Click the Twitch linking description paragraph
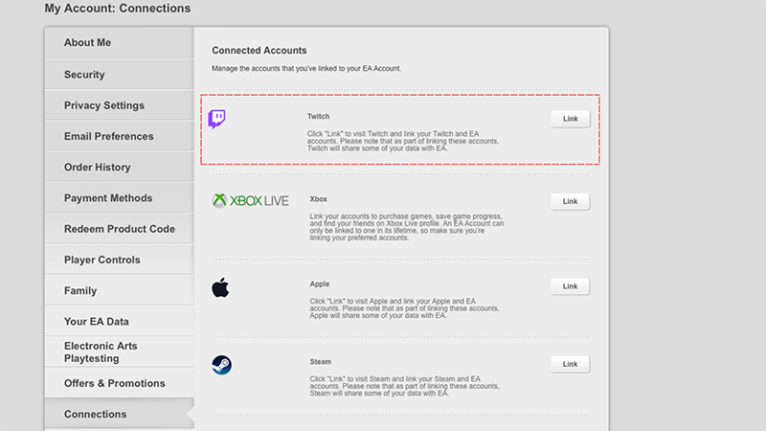 click(403, 141)
